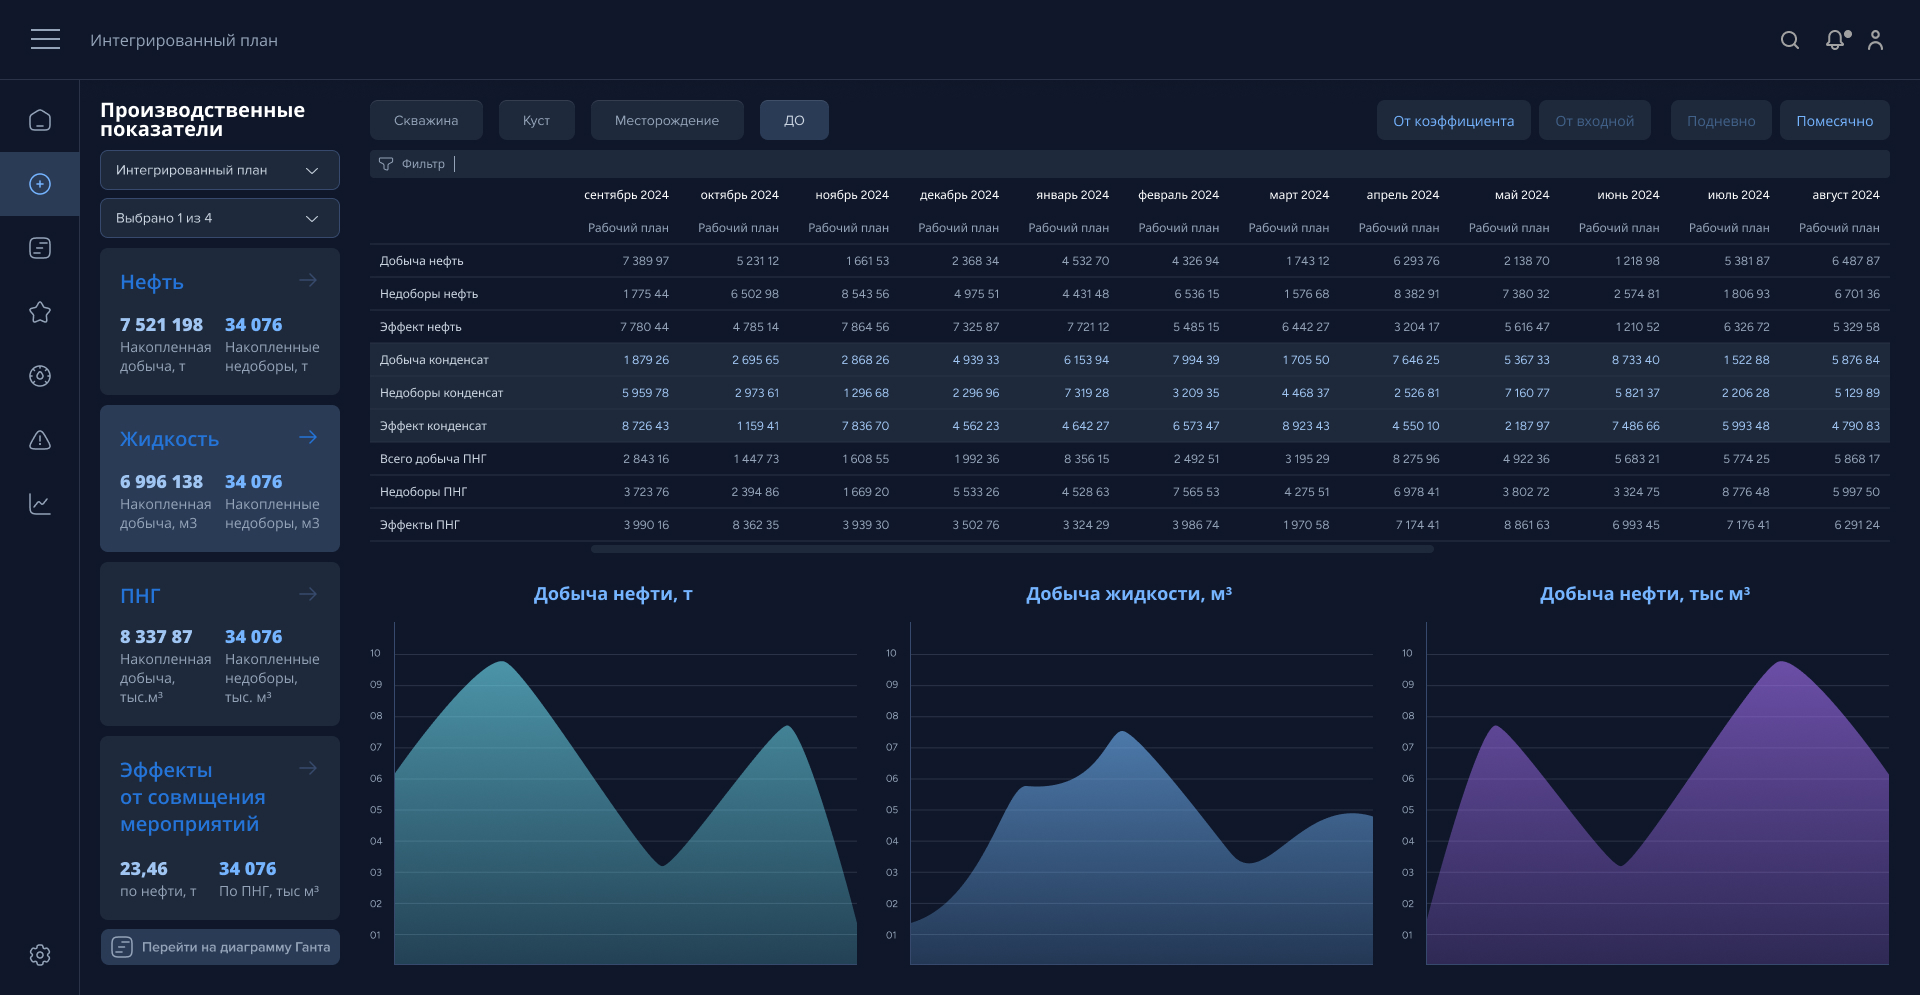The height and width of the screenshot is (995, 1920).
Task: Click Перейти на диаграмму Ганта button
Action: pos(220,947)
